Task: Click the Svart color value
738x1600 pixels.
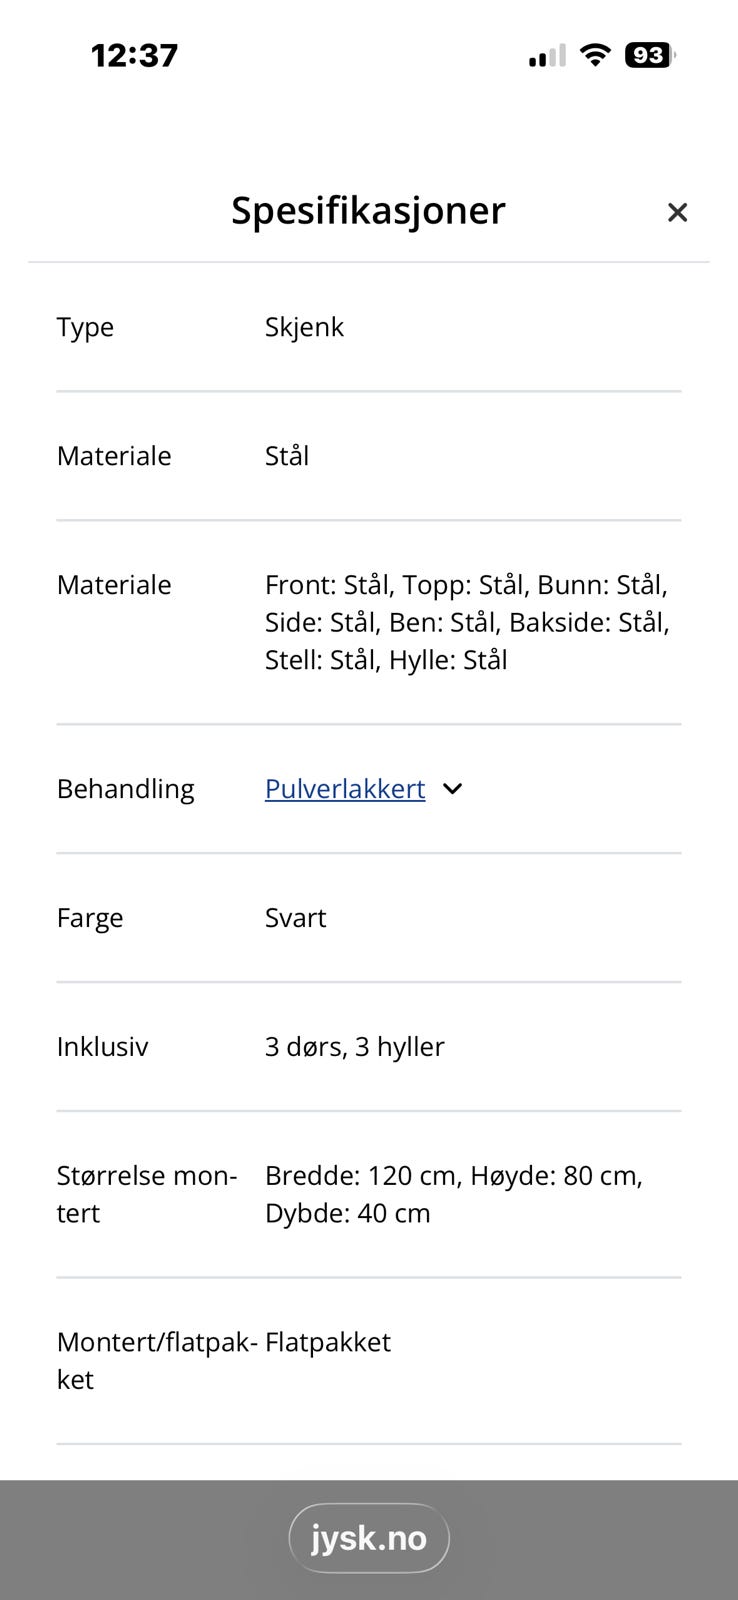Action: click(295, 918)
